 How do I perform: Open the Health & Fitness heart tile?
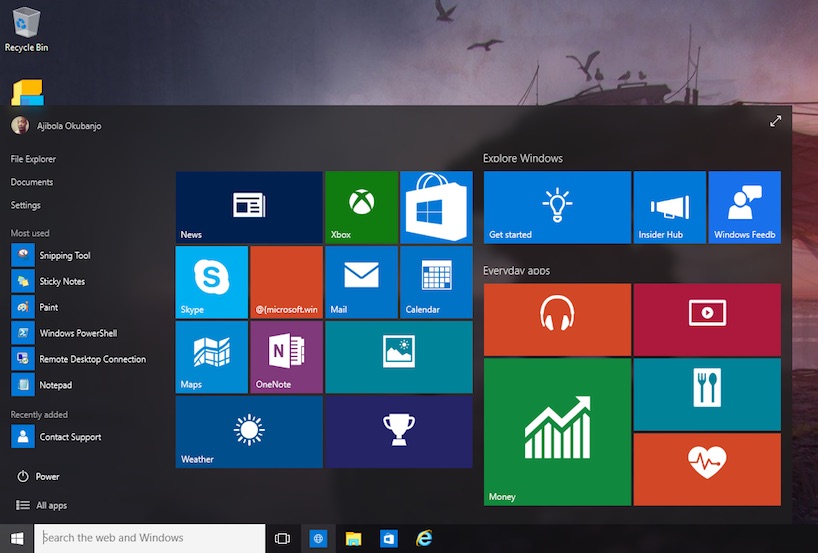pos(706,469)
